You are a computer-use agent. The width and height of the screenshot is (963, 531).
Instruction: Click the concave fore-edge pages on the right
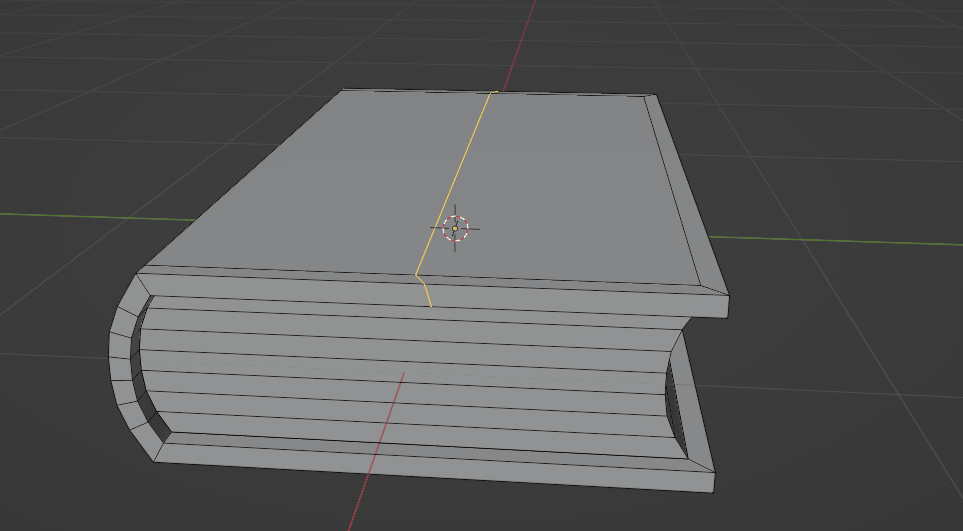pyautogui.click(x=678, y=400)
